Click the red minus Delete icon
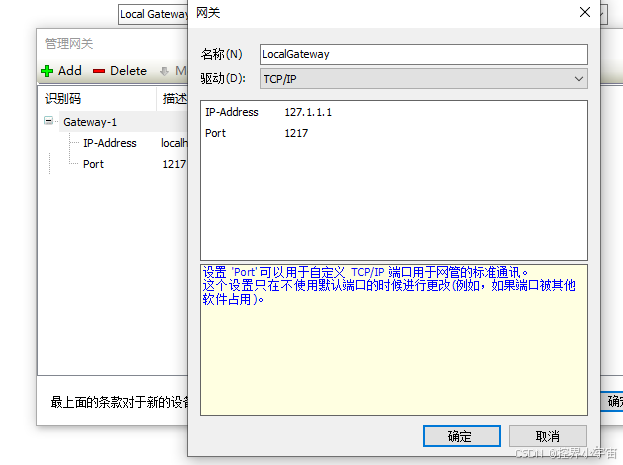This screenshot has height=465, width=623. (98, 71)
